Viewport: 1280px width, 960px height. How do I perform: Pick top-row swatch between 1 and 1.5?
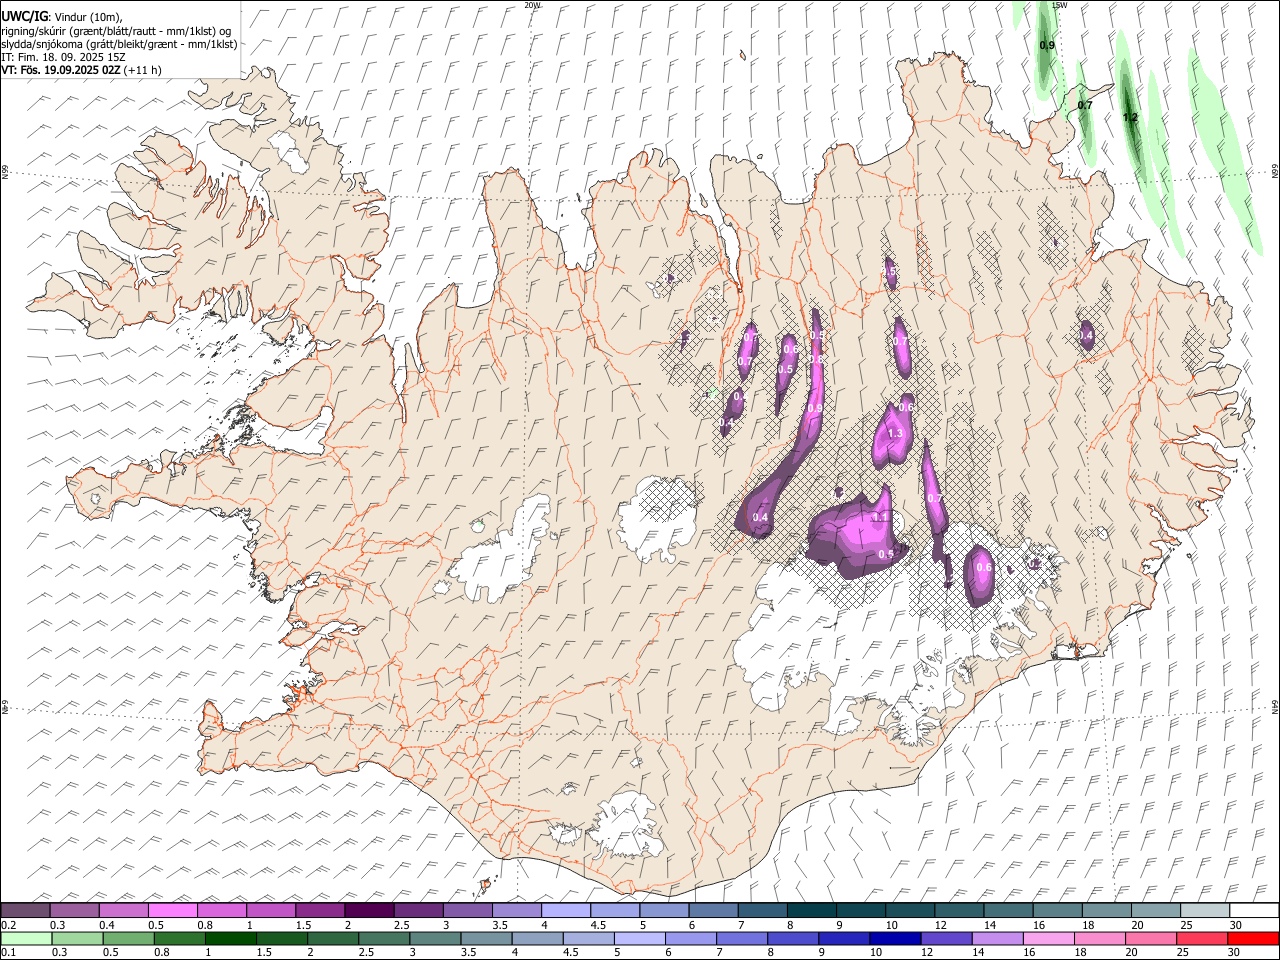point(270,910)
